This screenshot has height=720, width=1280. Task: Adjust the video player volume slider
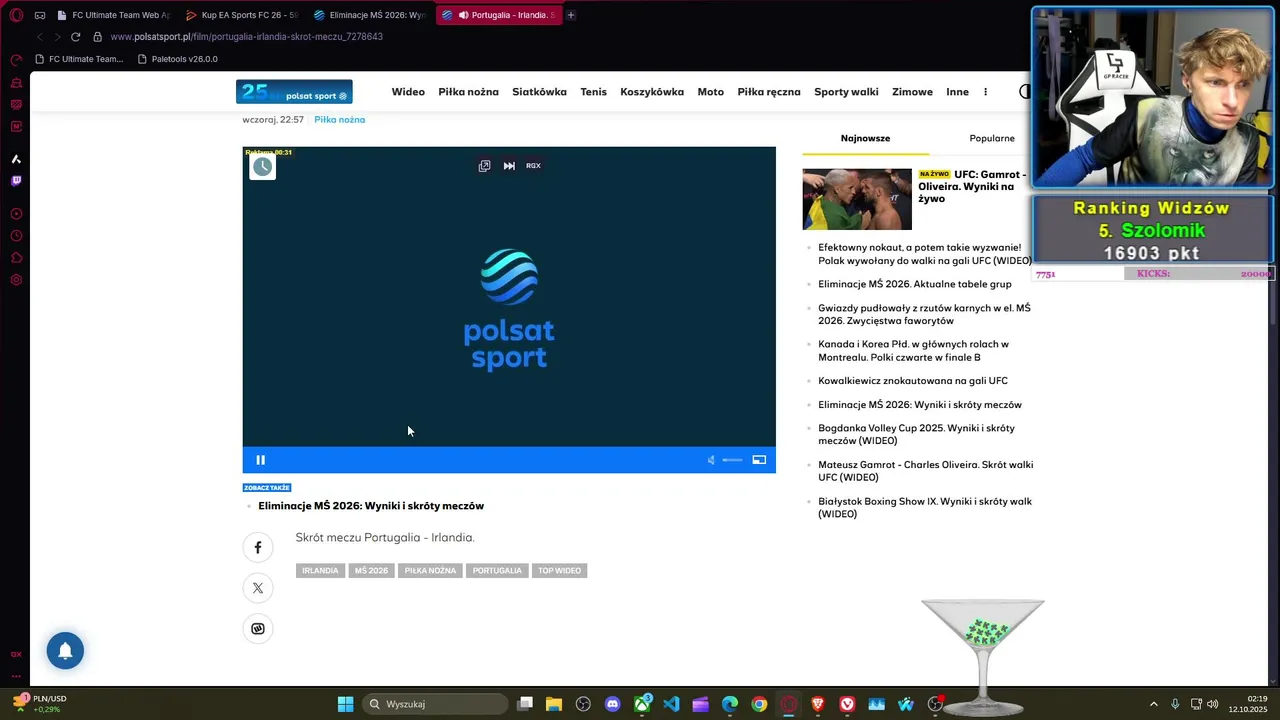(732, 460)
